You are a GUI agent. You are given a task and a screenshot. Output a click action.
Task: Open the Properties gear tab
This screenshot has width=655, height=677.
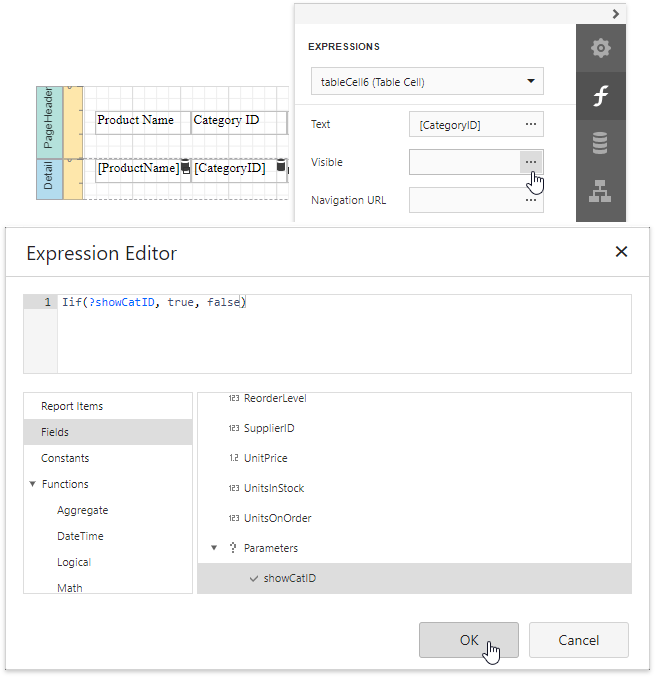[600, 48]
